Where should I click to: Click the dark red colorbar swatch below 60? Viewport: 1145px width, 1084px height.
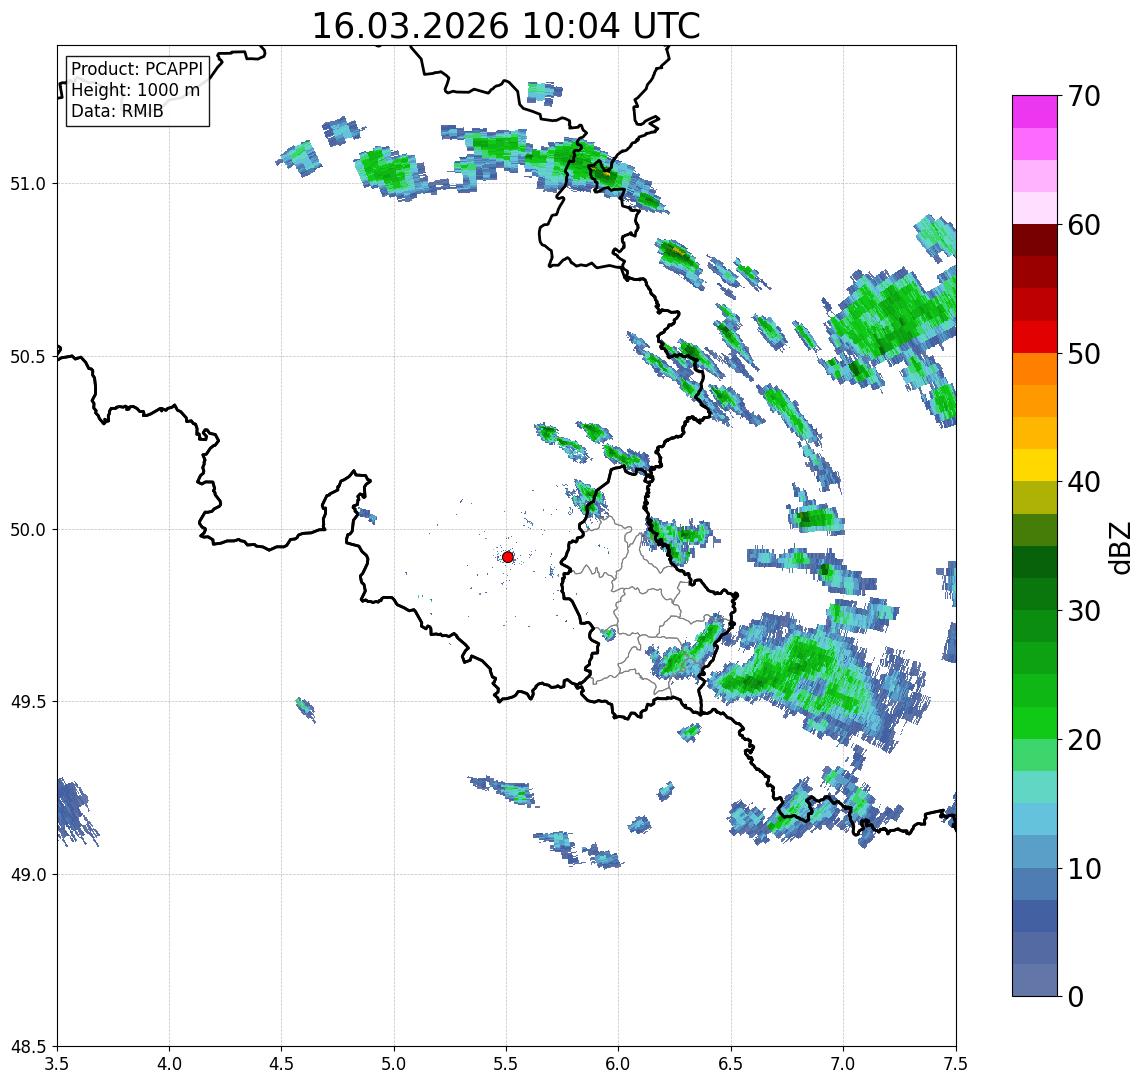point(1035,240)
